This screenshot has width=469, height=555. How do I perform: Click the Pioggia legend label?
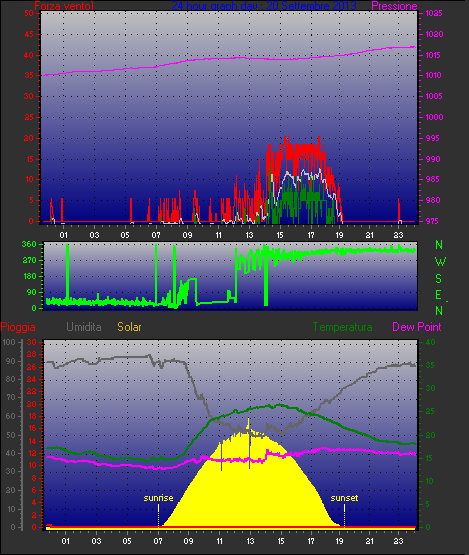coord(18,327)
